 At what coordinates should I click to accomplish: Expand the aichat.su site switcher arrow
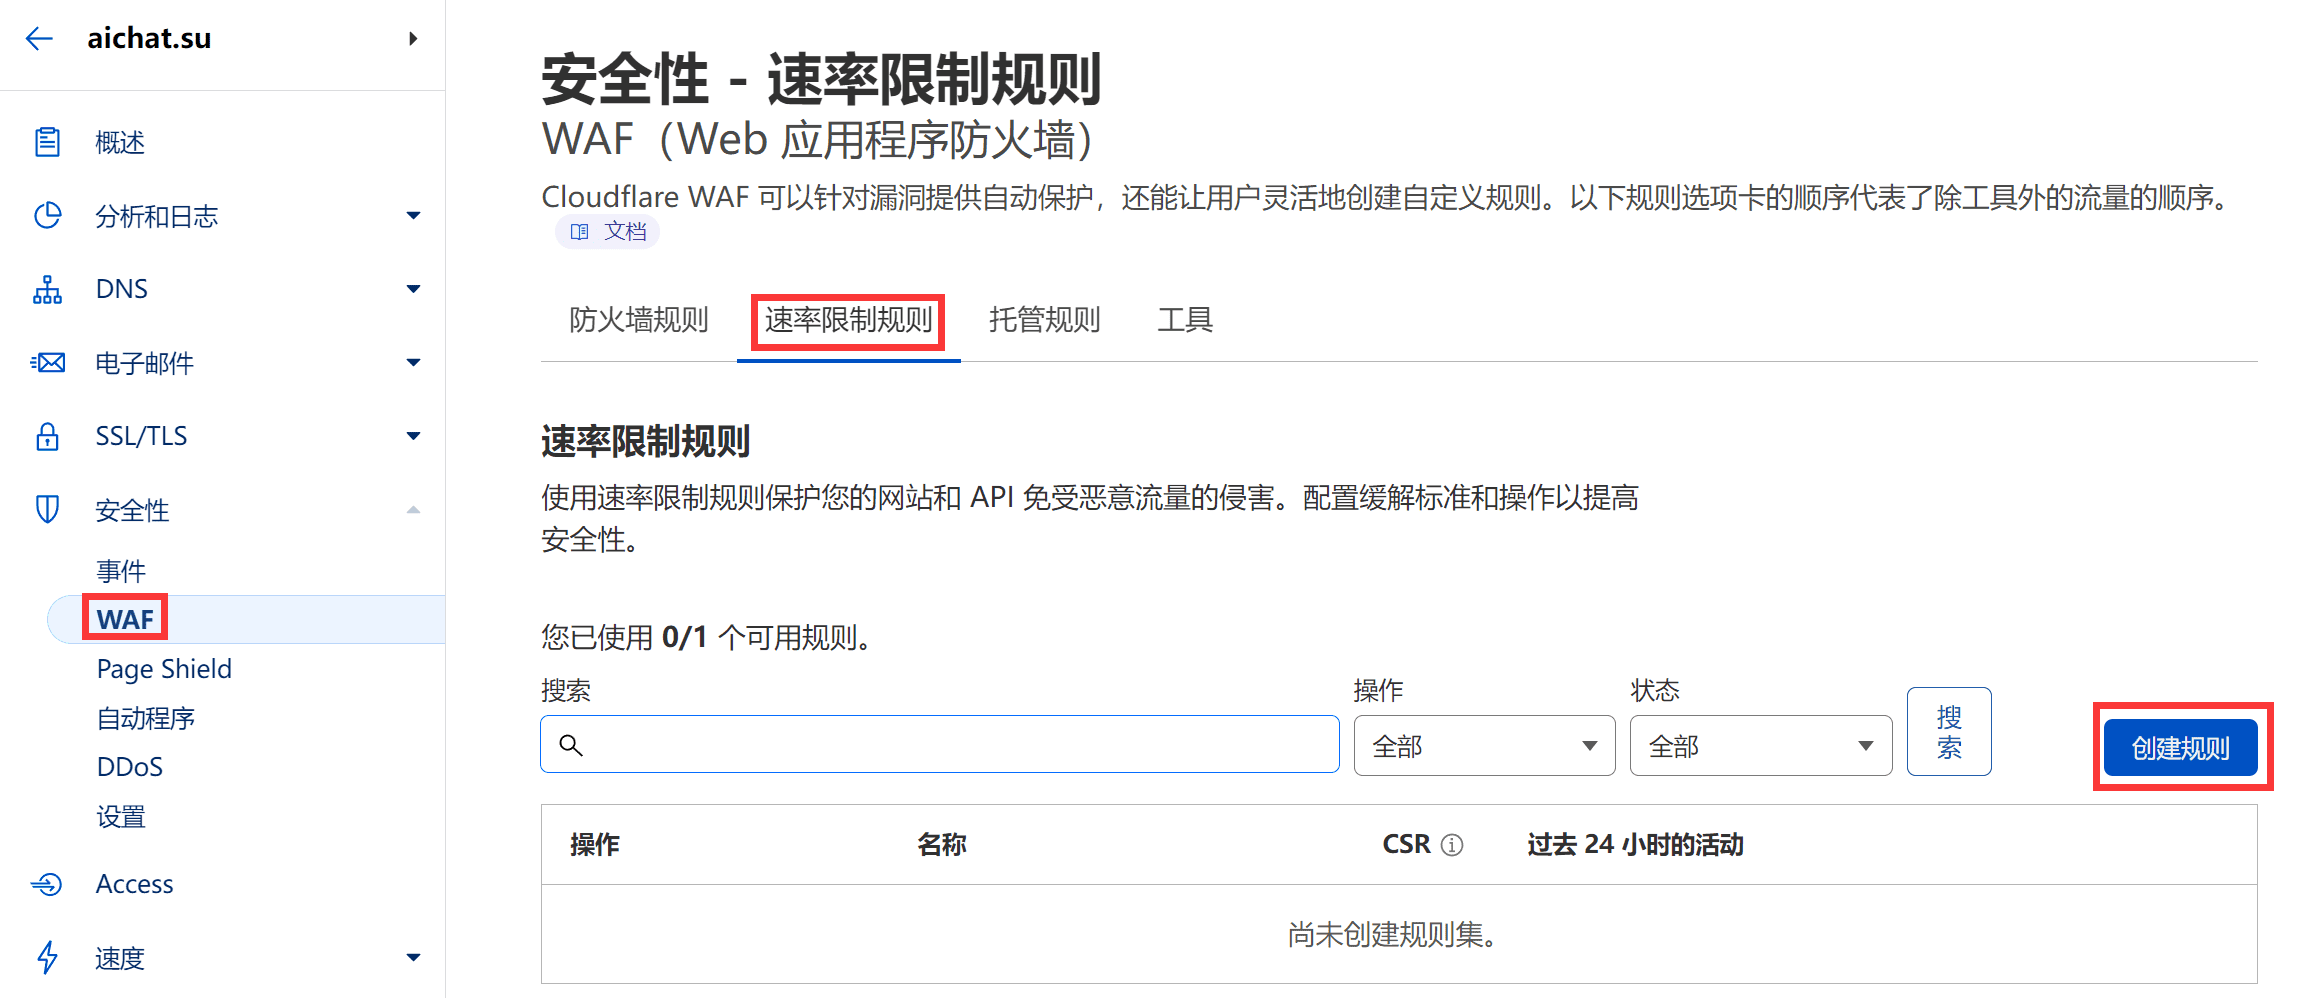[413, 39]
